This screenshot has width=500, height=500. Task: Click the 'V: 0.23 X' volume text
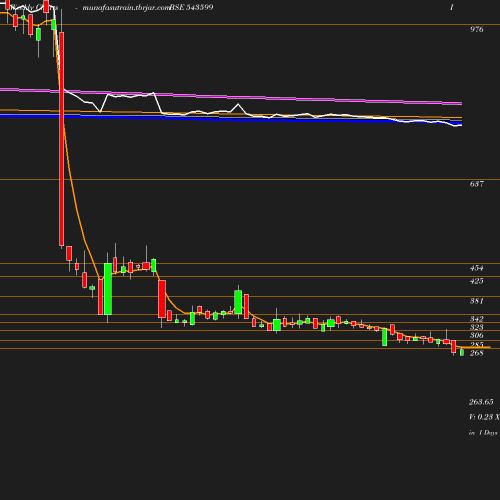484,417
